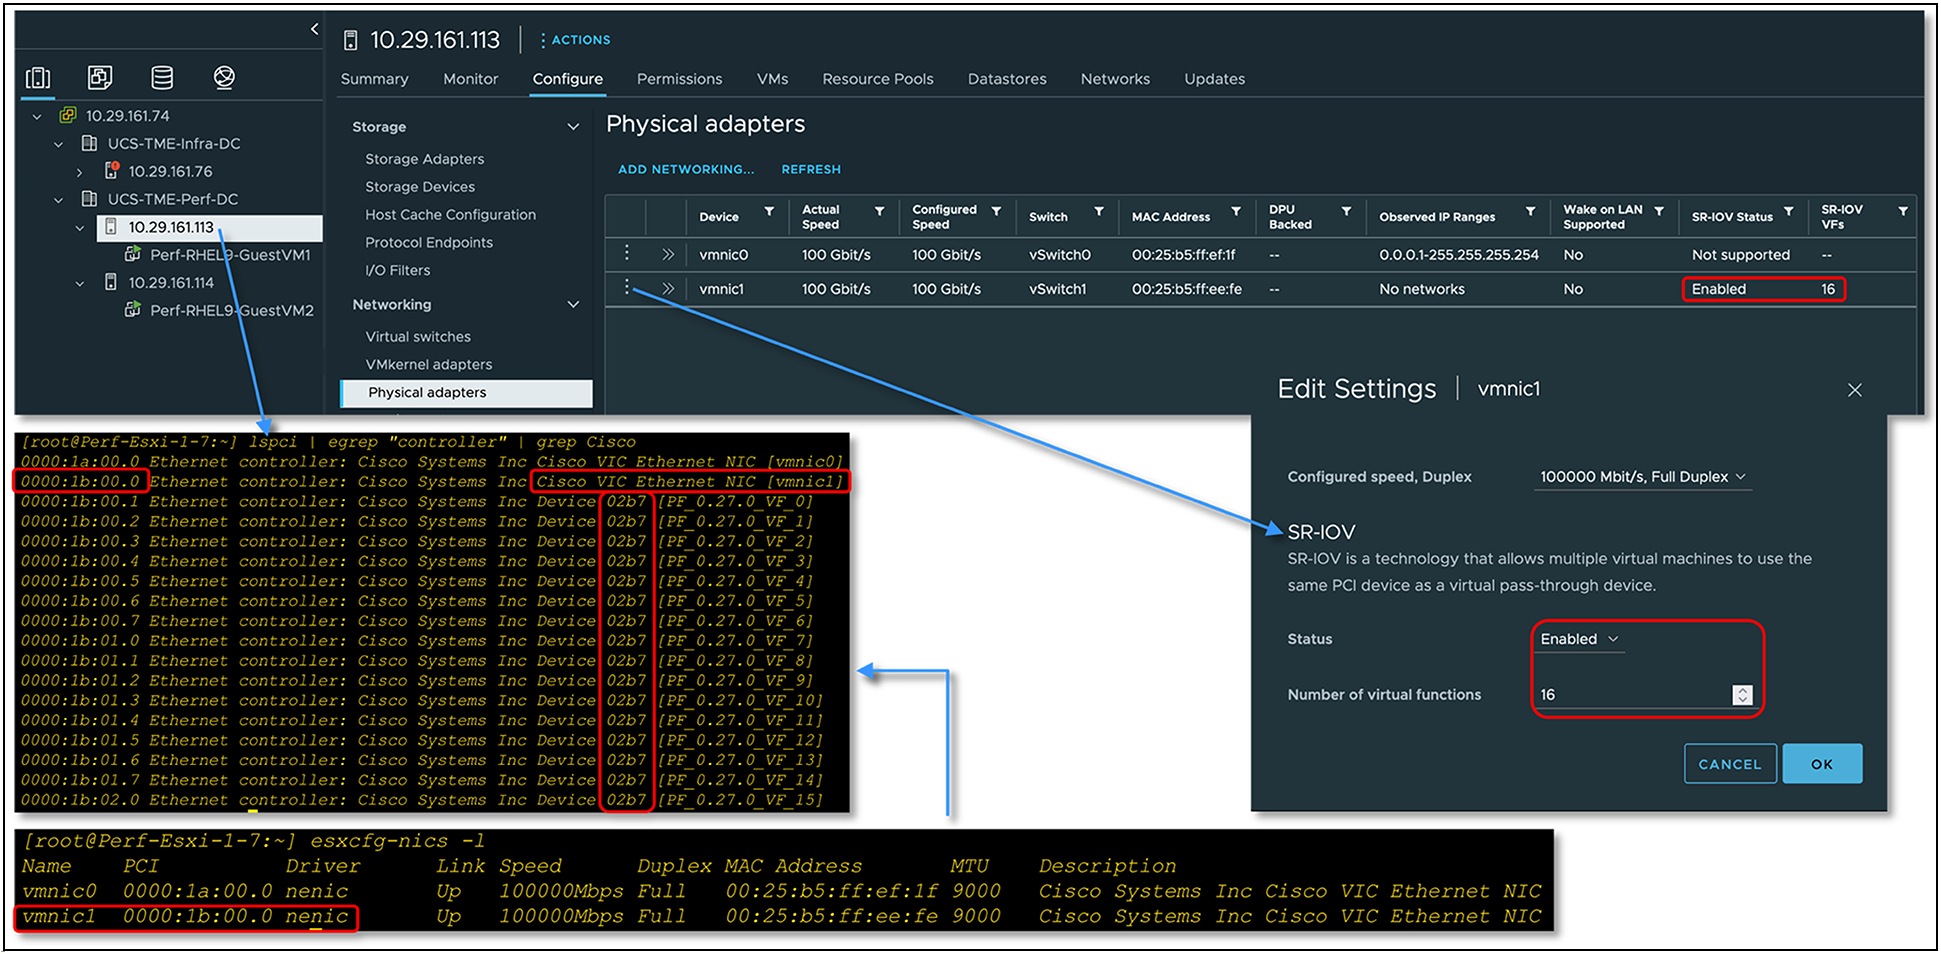Open I/O Filters settings

397,271
